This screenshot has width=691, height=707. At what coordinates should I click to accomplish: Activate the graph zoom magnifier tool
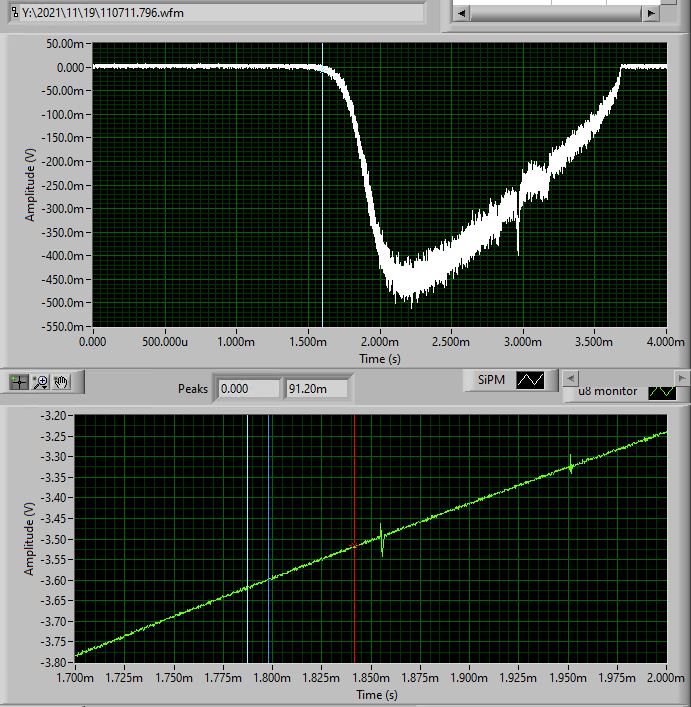41,381
